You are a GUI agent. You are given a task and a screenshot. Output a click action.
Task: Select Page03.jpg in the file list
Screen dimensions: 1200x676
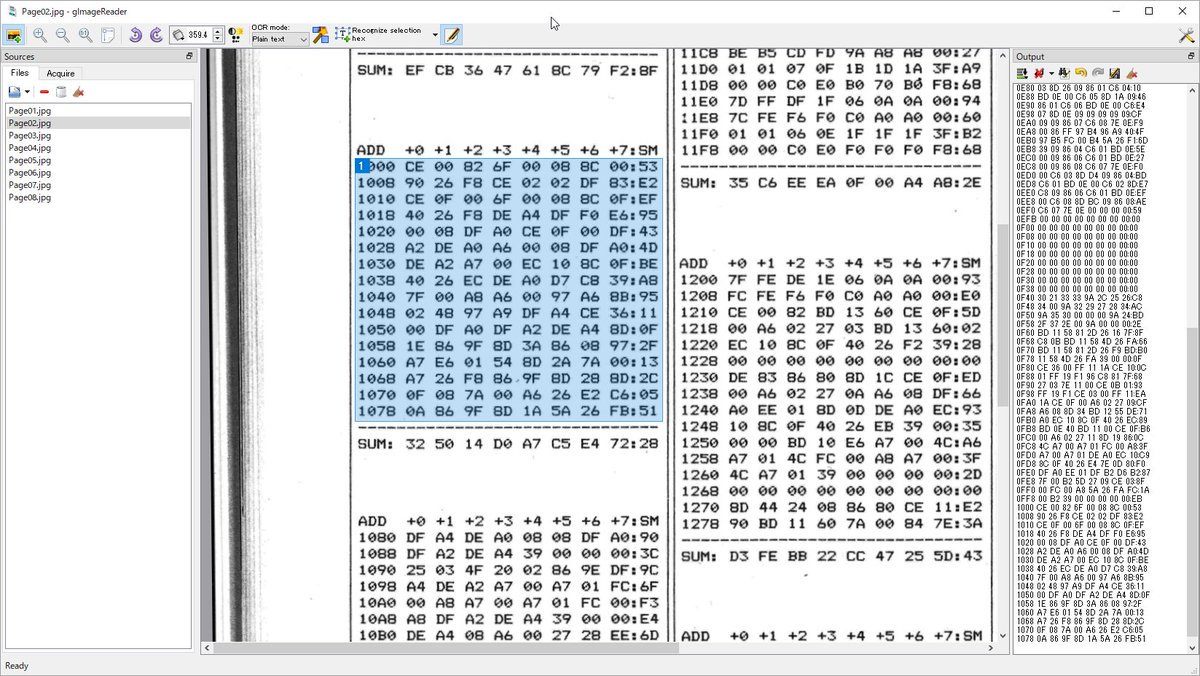(97, 135)
